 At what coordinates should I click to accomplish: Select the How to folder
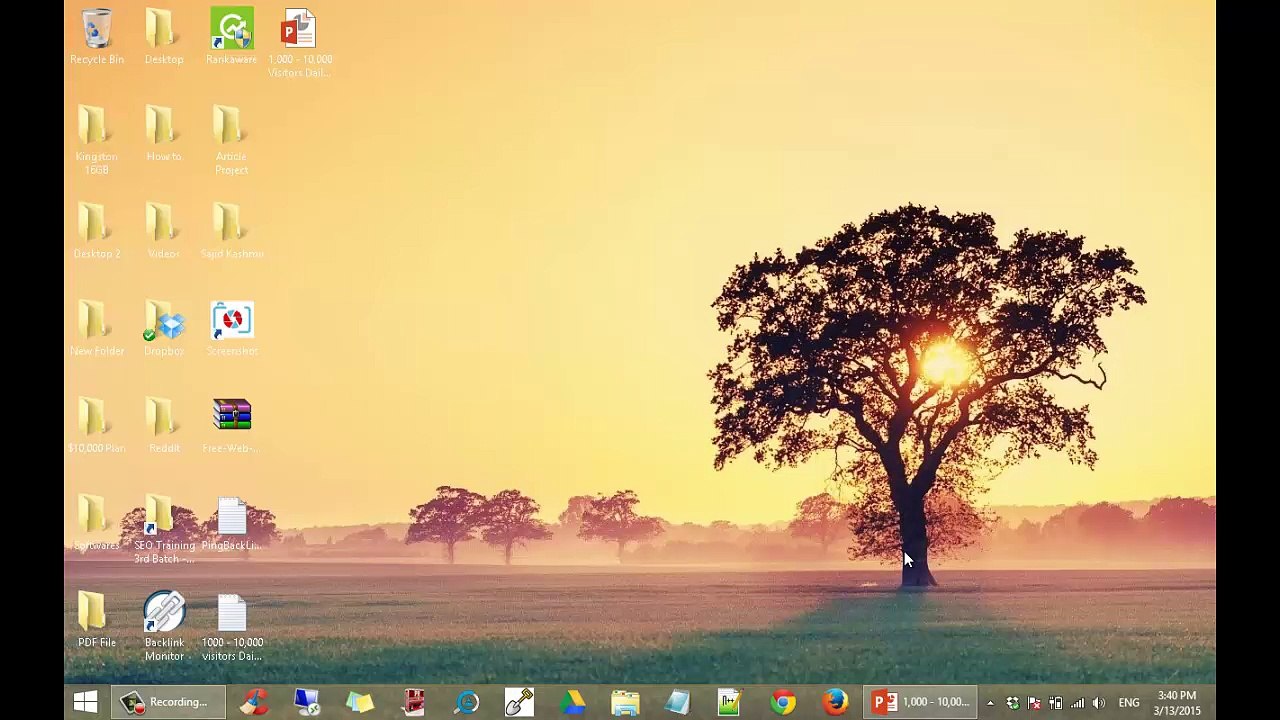(164, 135)
